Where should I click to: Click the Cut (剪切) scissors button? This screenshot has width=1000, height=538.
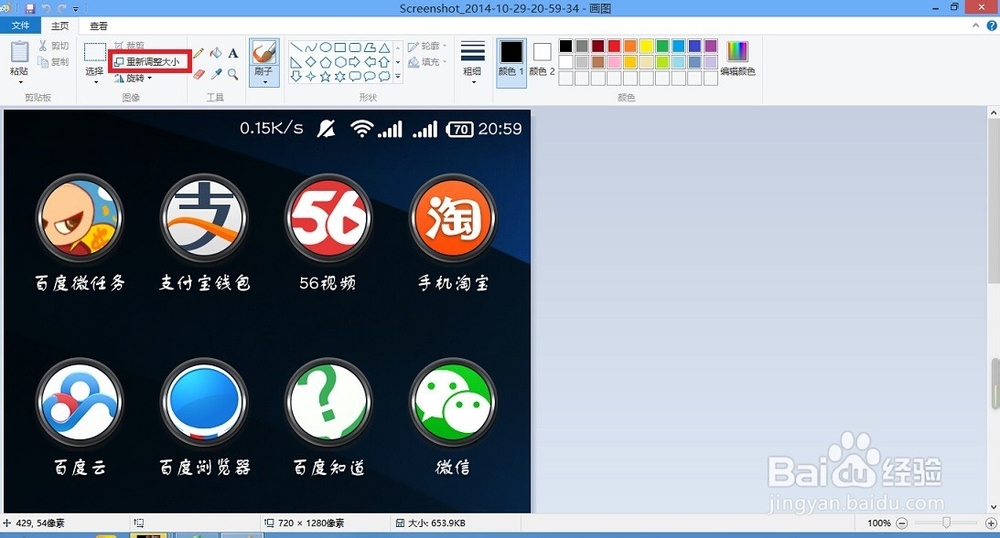click(53, 46)
